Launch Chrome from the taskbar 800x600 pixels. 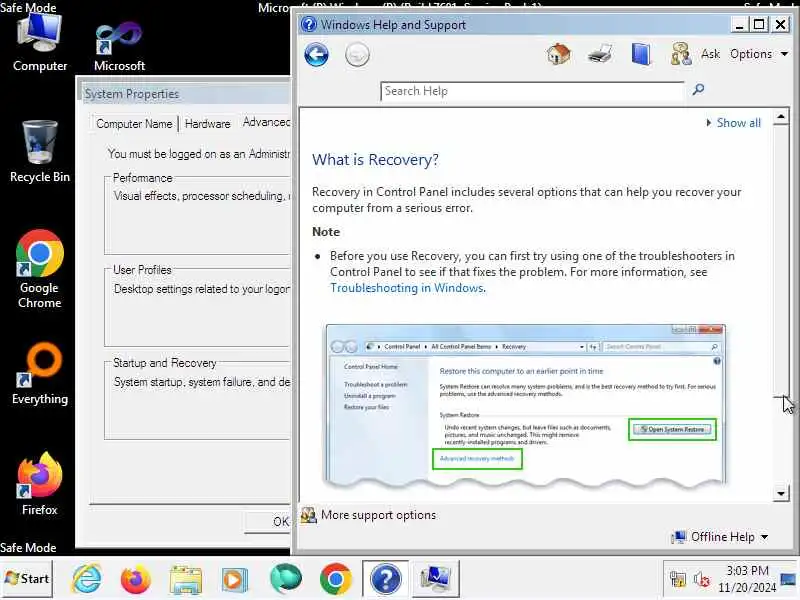pyautogui.click(x=336, y=579)
